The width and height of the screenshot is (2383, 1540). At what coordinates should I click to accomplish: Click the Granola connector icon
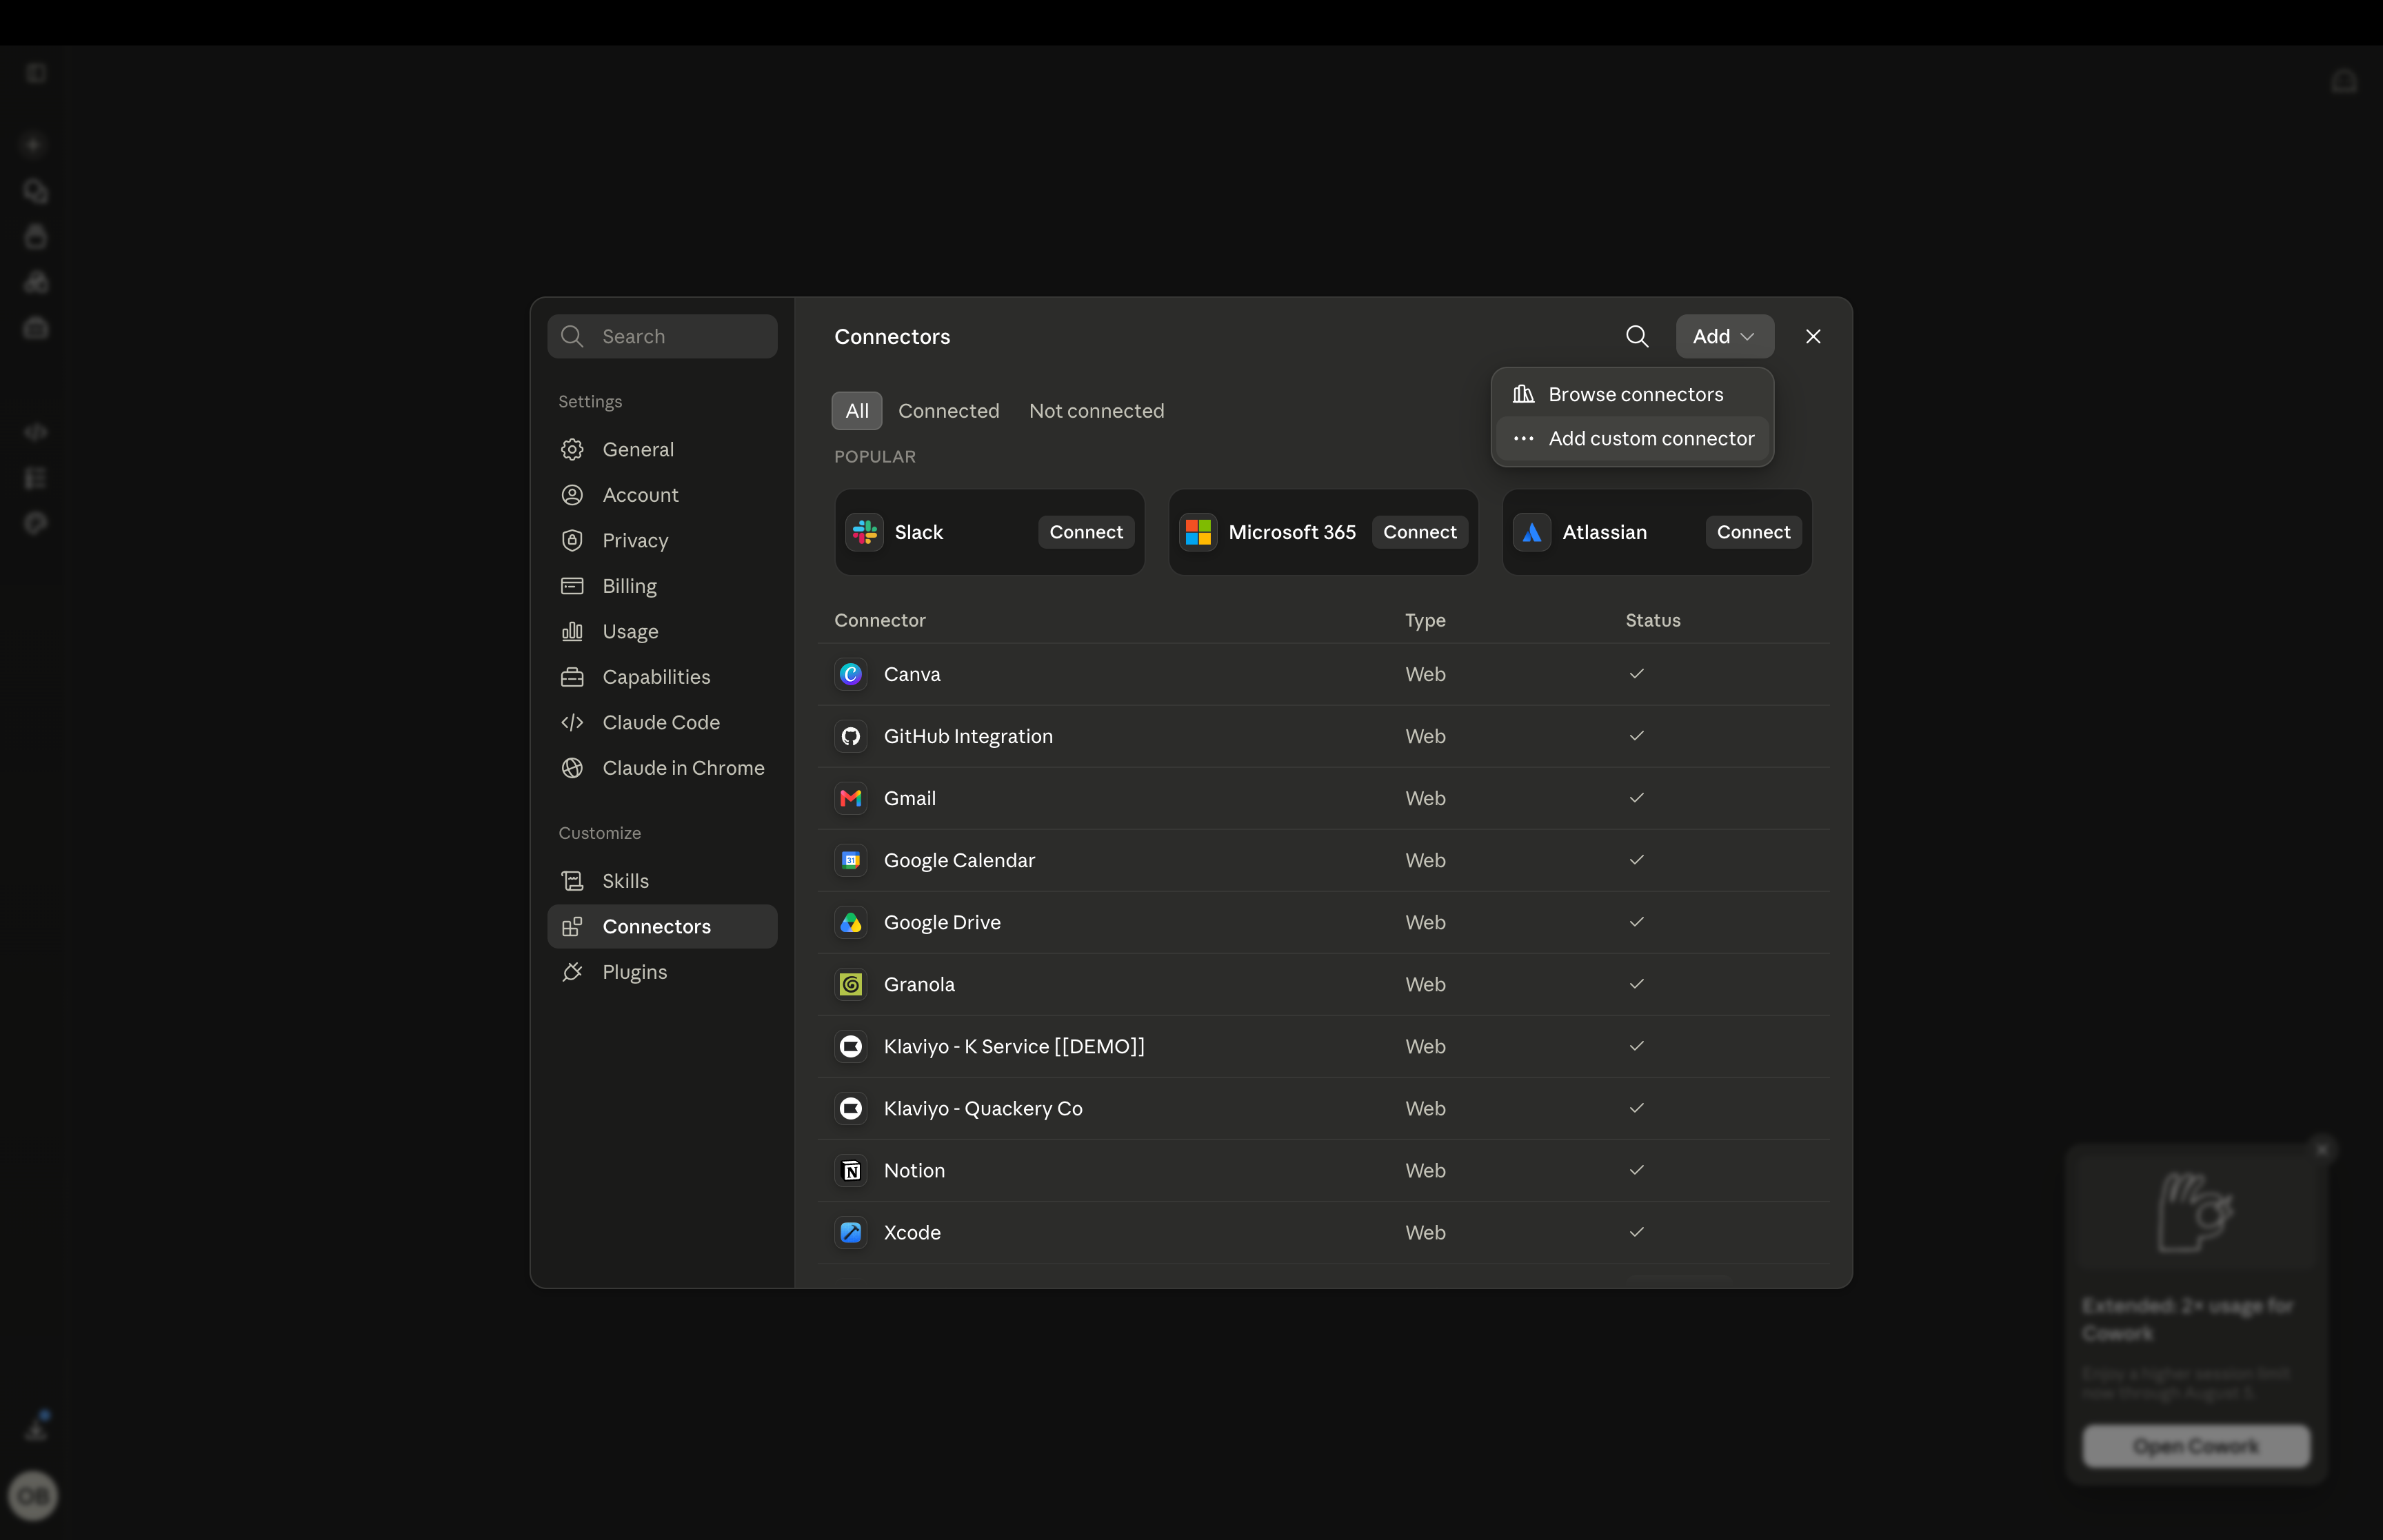(x=851, y=984)
